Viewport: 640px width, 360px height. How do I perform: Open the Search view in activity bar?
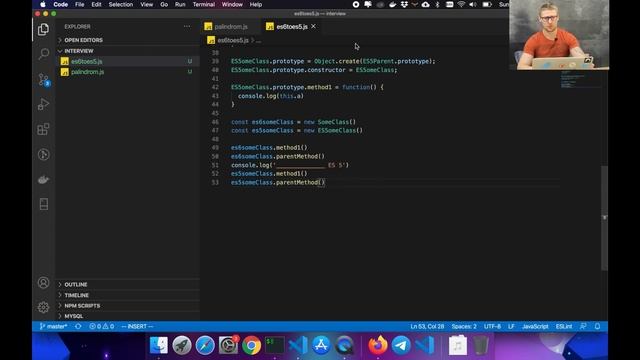tap(43, 54)
